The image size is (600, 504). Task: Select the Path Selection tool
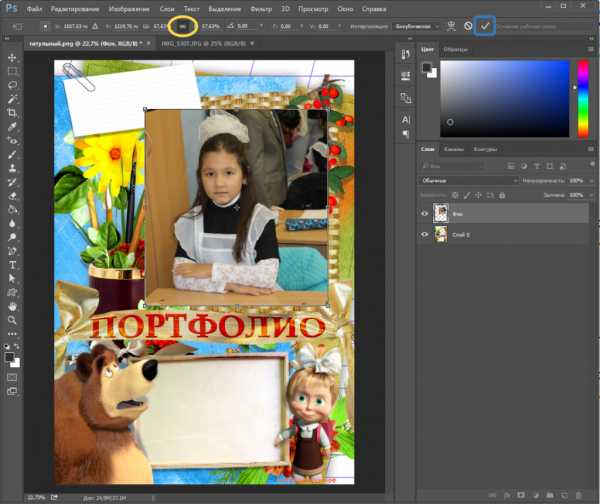pos(12,279)
